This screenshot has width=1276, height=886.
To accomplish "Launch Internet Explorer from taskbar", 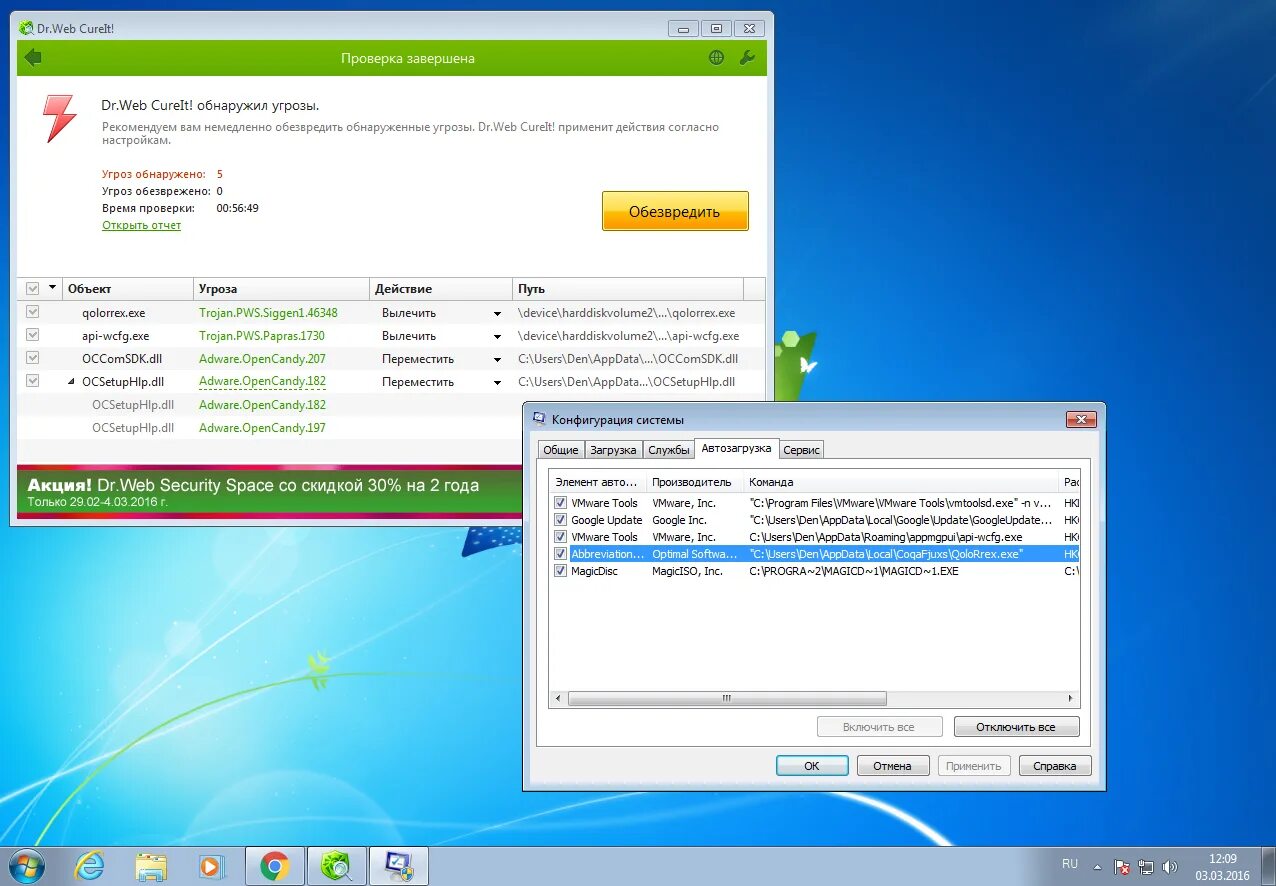I will coord(90,866).
